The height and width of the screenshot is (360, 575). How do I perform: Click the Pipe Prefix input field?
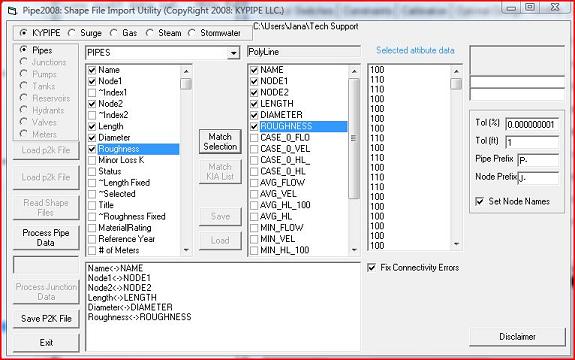coord(538,160)
